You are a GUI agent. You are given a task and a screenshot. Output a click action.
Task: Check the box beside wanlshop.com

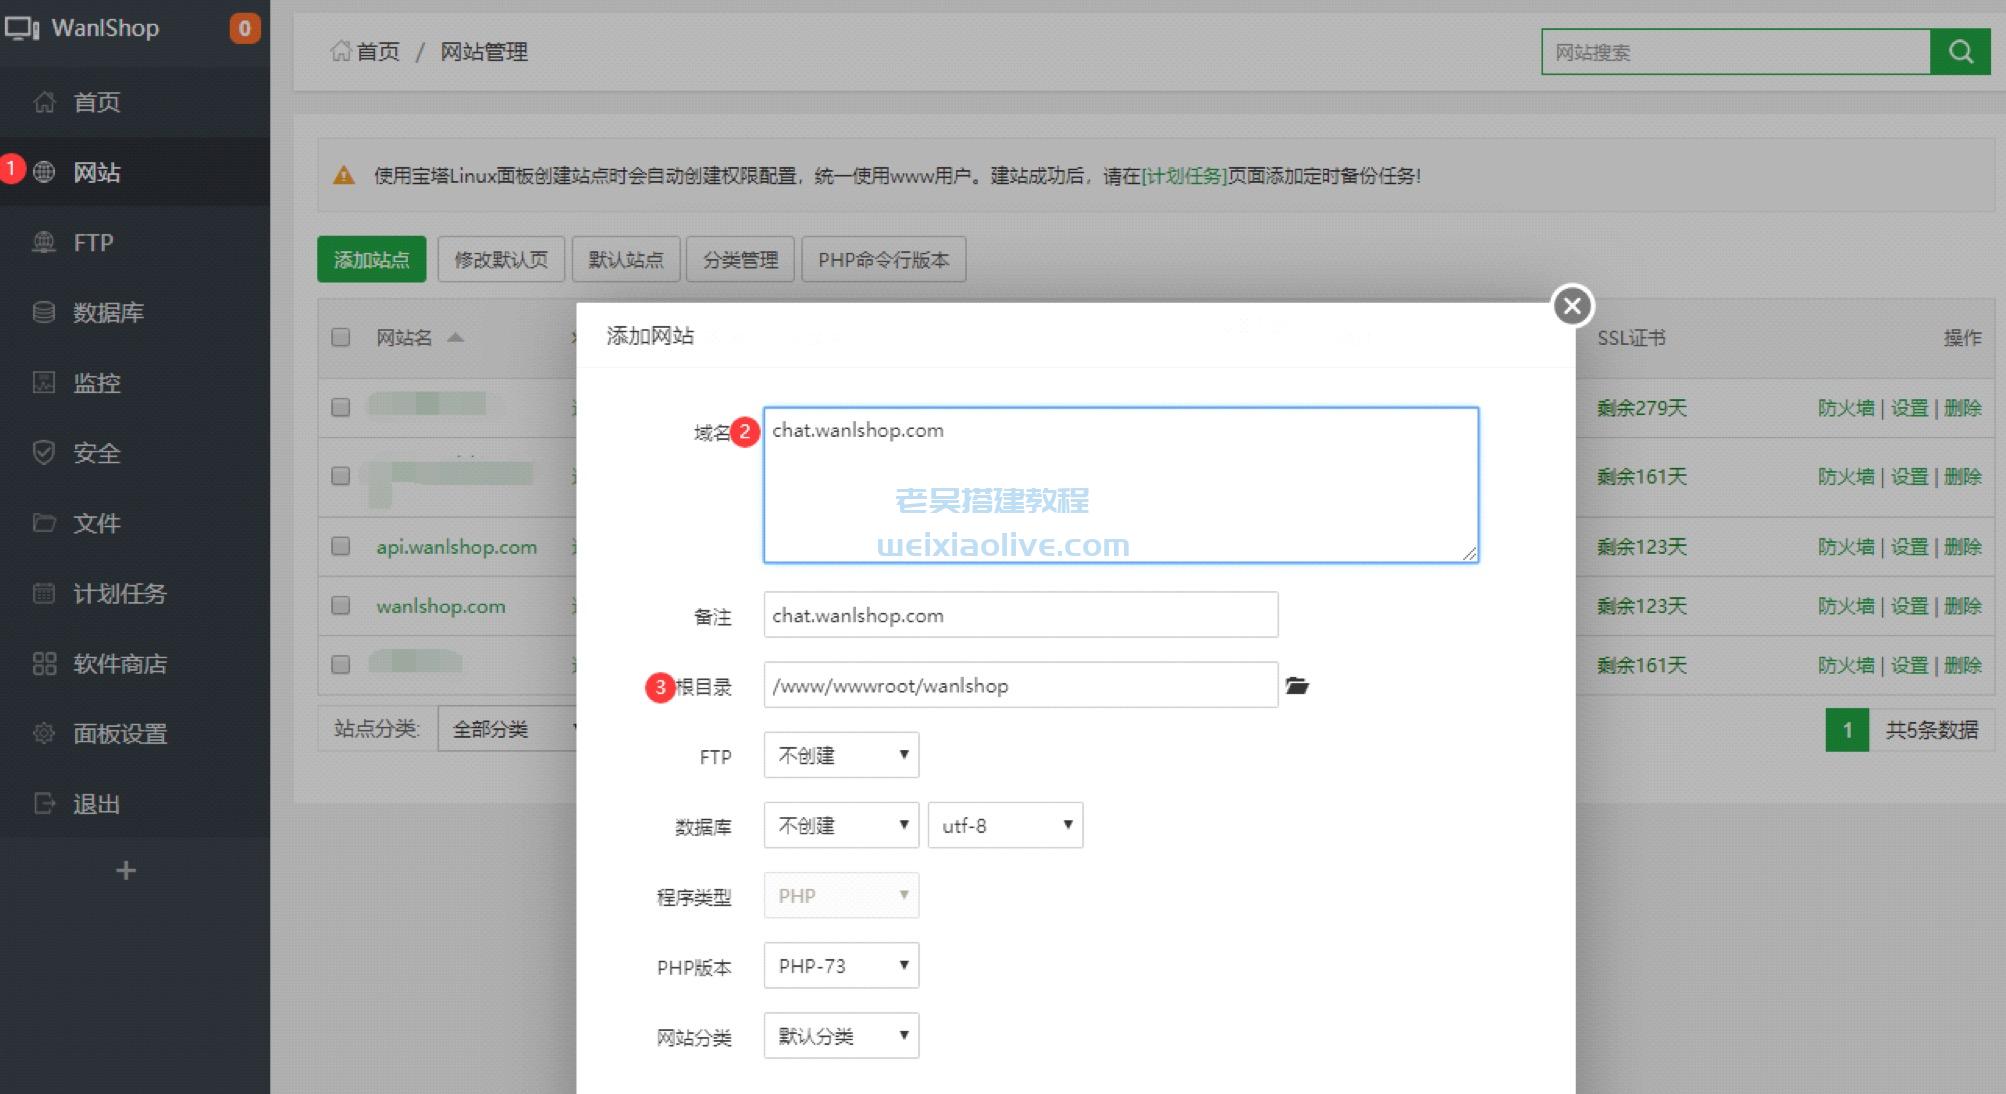click(x=339, y=606)
